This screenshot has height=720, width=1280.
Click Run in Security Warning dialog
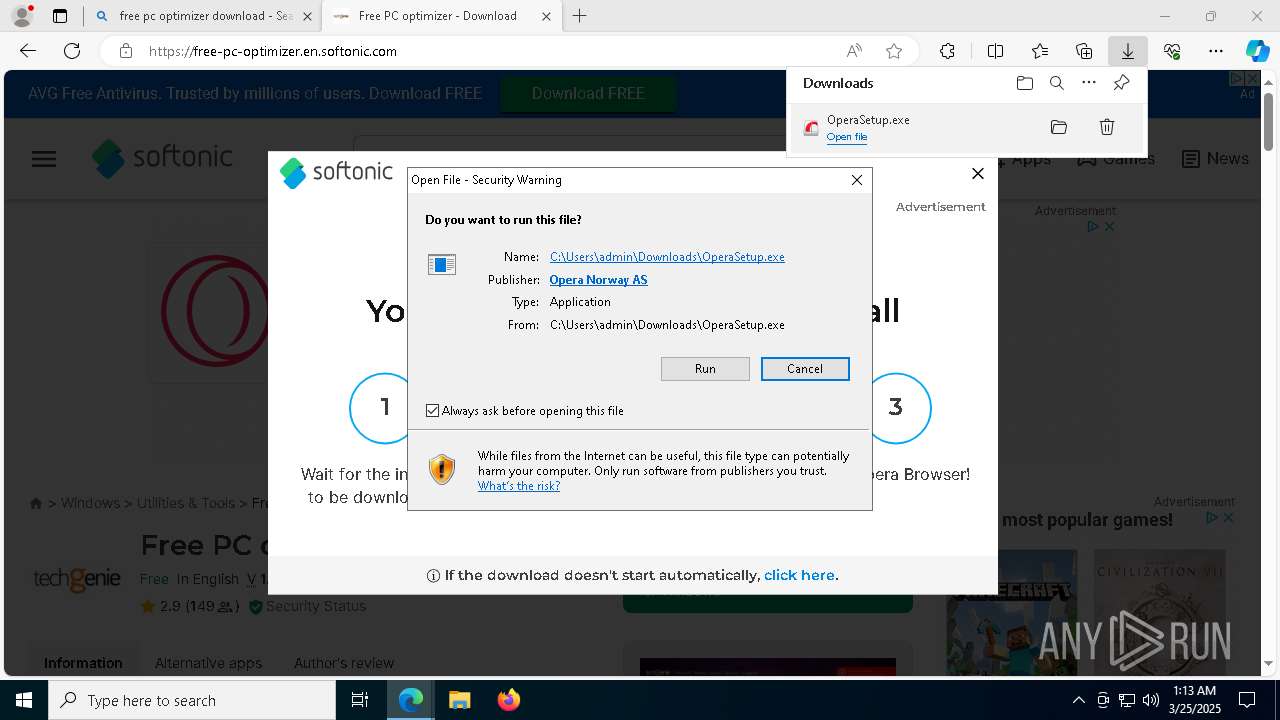pos(705,369)
